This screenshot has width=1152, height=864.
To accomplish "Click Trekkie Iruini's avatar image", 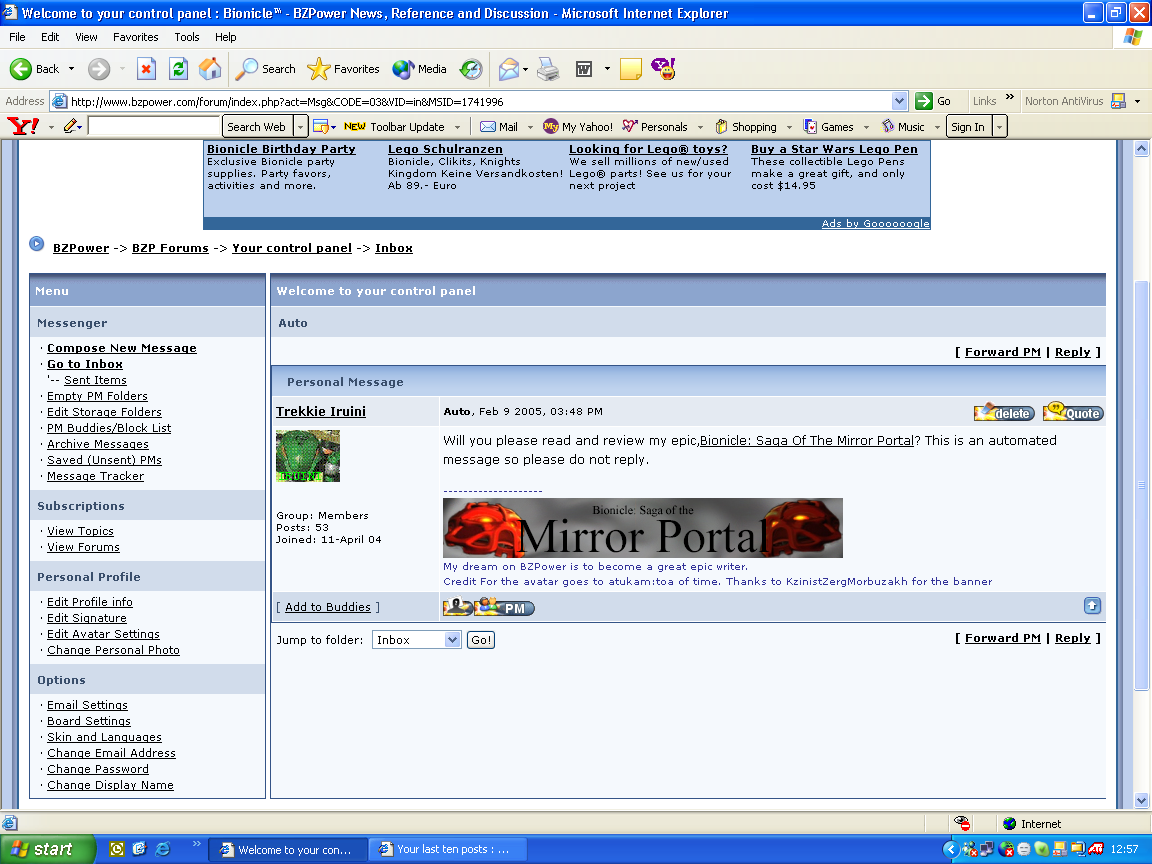I will coord(308,456).
